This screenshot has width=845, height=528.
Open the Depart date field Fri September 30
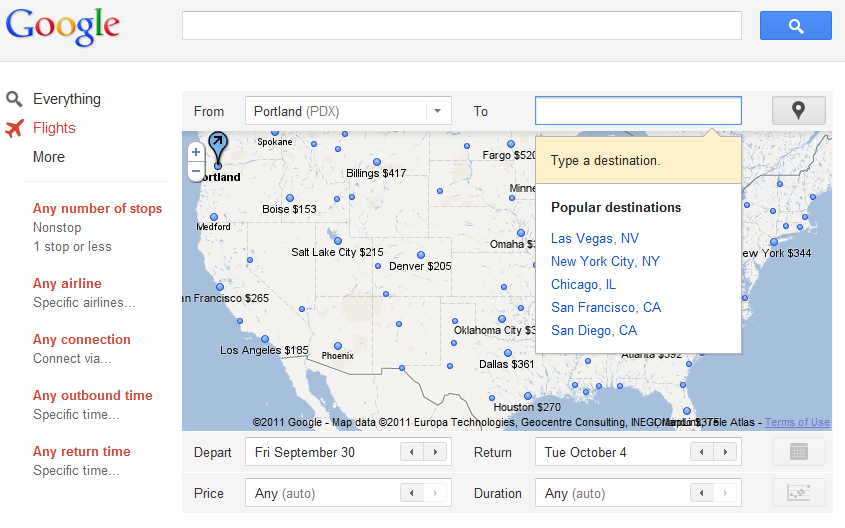click(348, 451)
